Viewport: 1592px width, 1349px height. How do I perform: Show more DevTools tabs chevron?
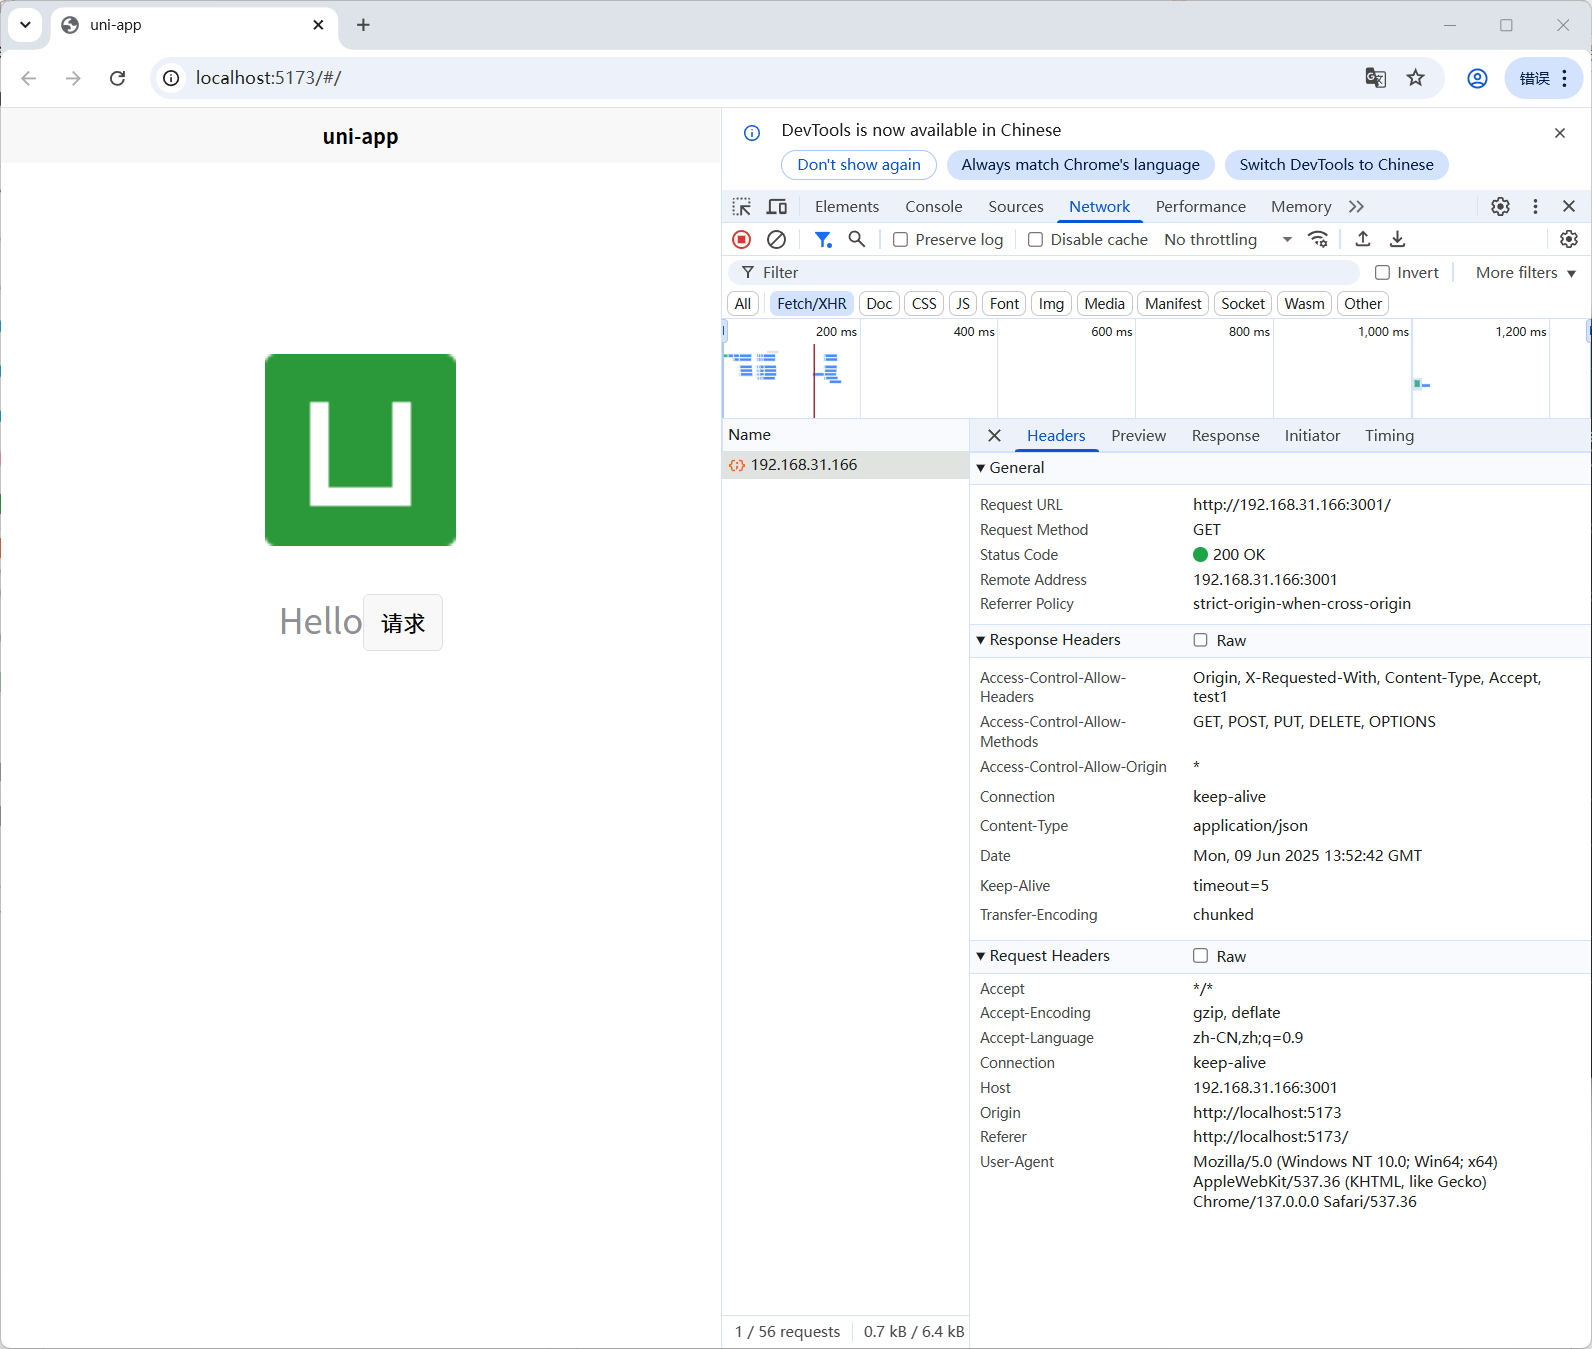(x=1356, y=207)
